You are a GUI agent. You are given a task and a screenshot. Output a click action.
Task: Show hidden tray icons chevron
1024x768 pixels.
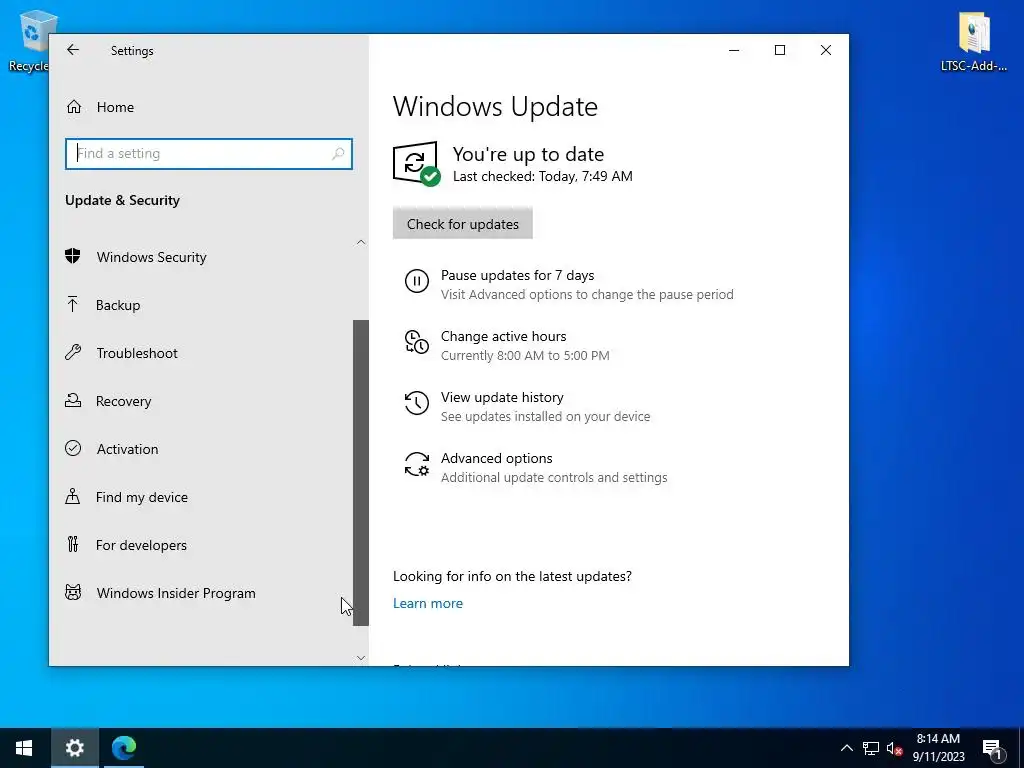(846, 748)
